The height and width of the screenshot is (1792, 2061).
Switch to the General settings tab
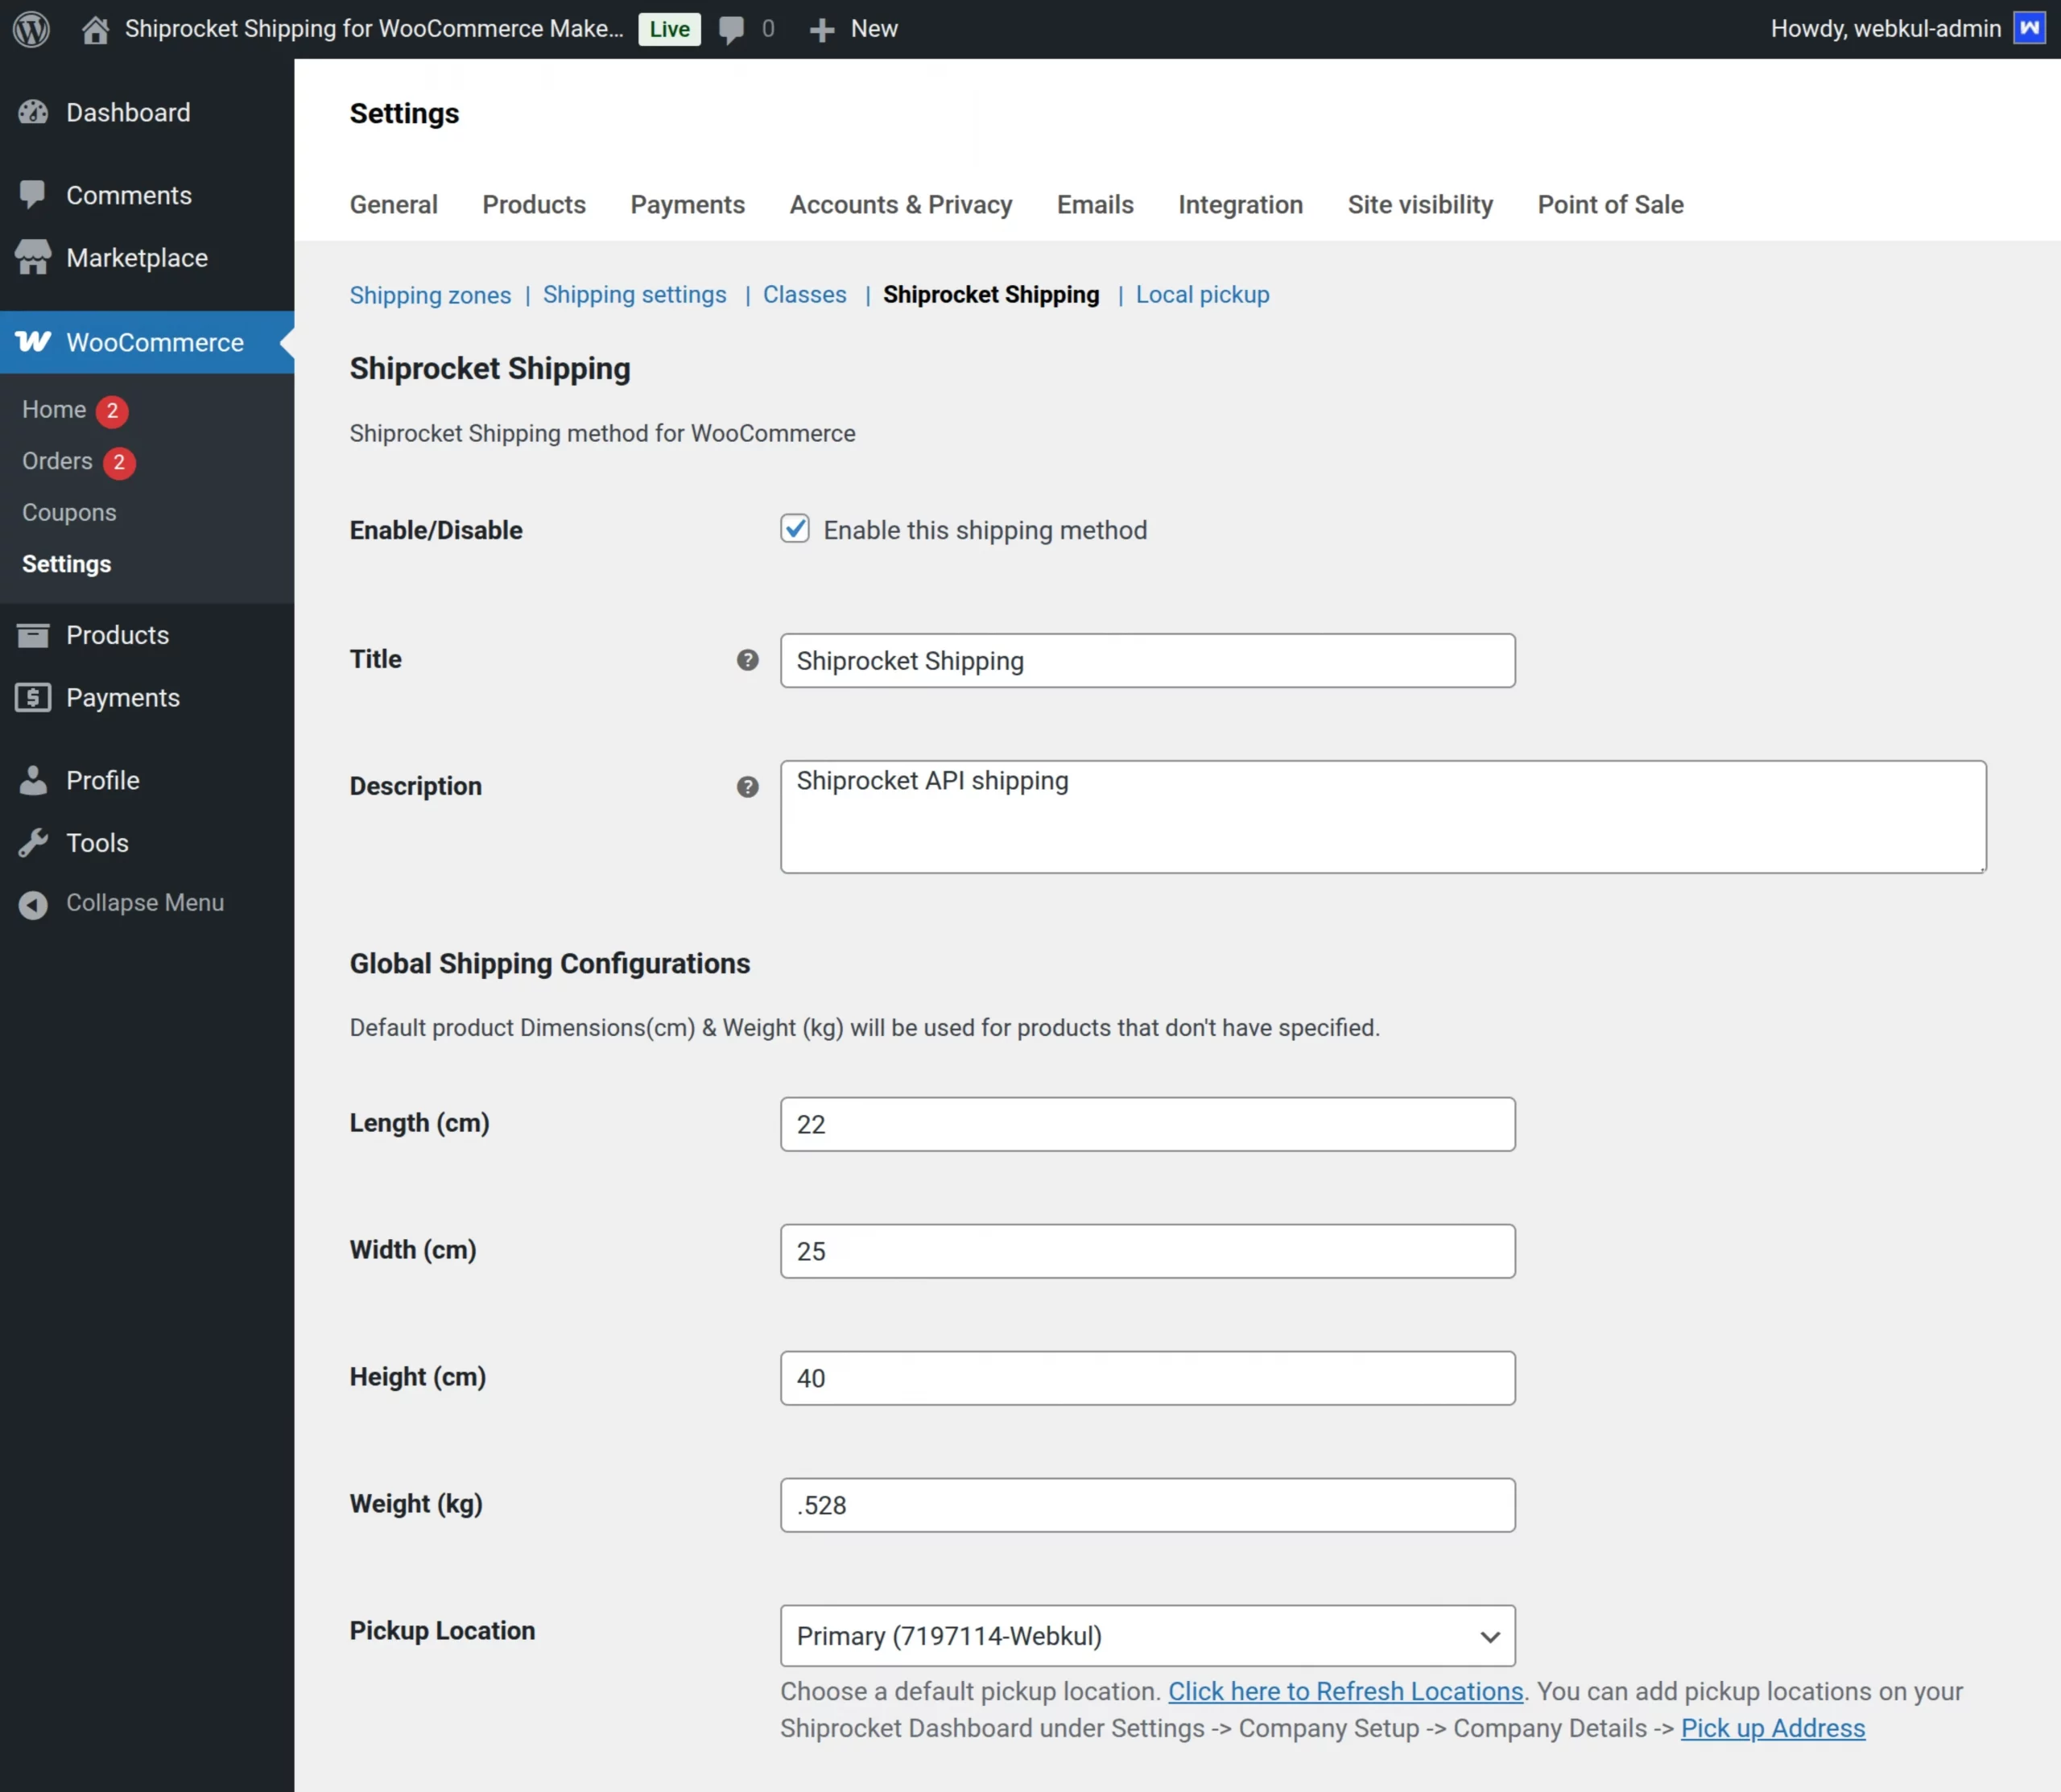point(393,205)
